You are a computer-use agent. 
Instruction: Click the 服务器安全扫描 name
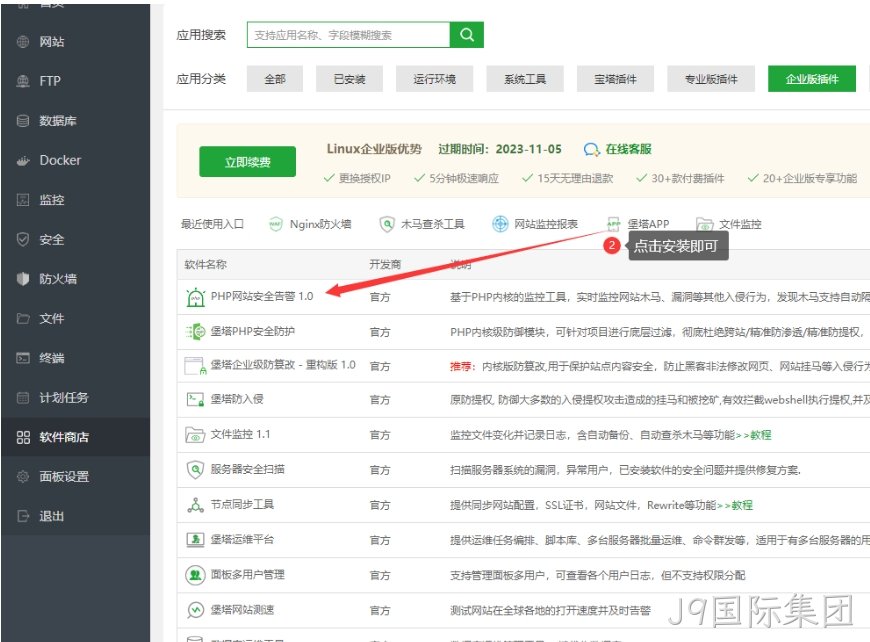[x=247, y=469]
